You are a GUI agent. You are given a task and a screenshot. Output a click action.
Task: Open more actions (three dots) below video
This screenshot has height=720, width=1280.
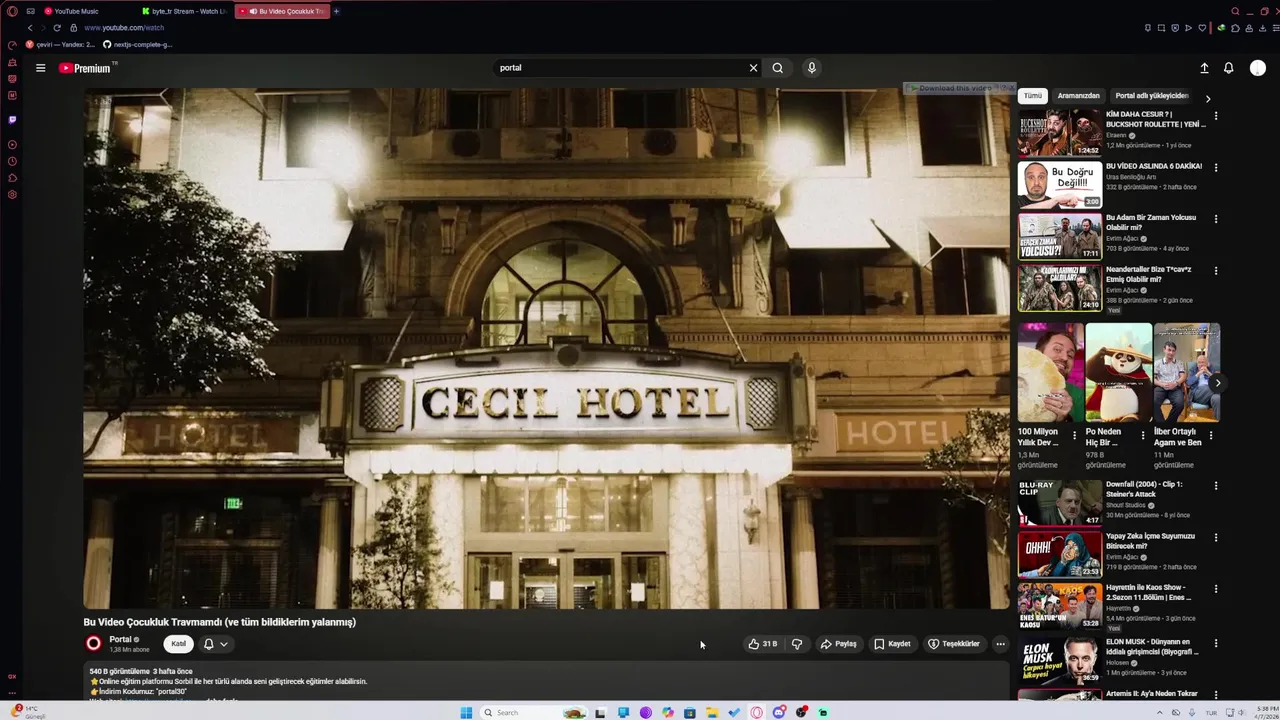(x=1000, y=644)
